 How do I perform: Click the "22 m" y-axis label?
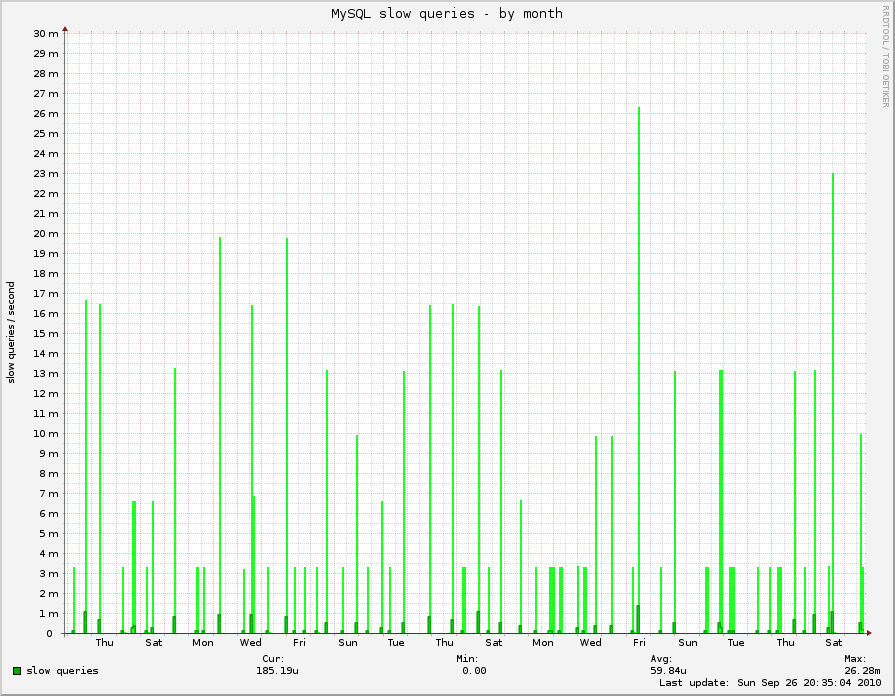46,194
